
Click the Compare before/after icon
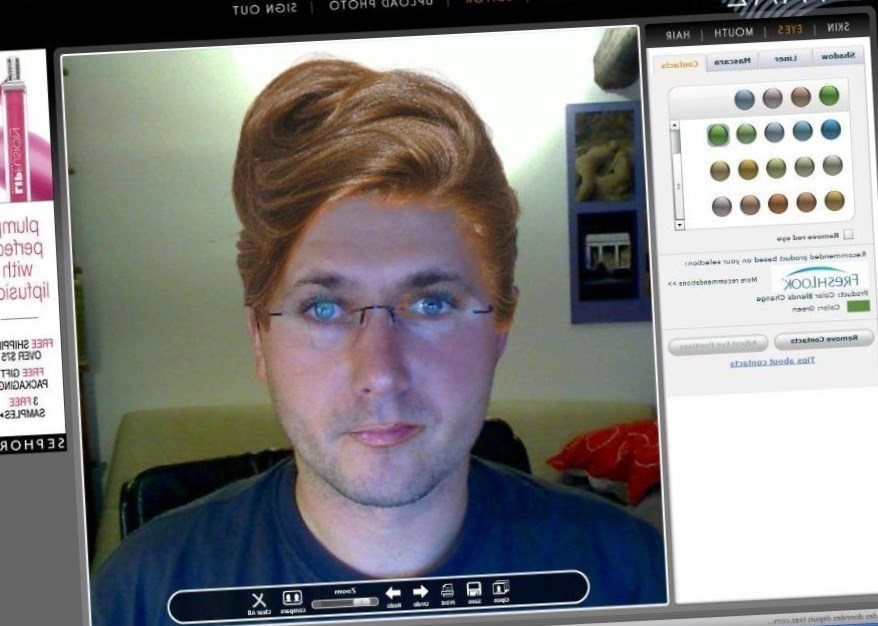pos(292,598)
